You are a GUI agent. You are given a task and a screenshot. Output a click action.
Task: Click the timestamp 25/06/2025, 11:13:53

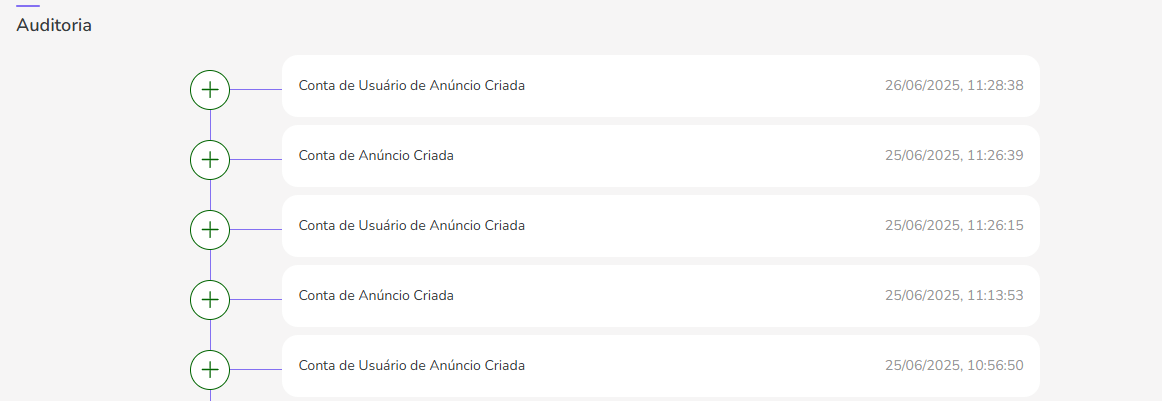[954, 296]
